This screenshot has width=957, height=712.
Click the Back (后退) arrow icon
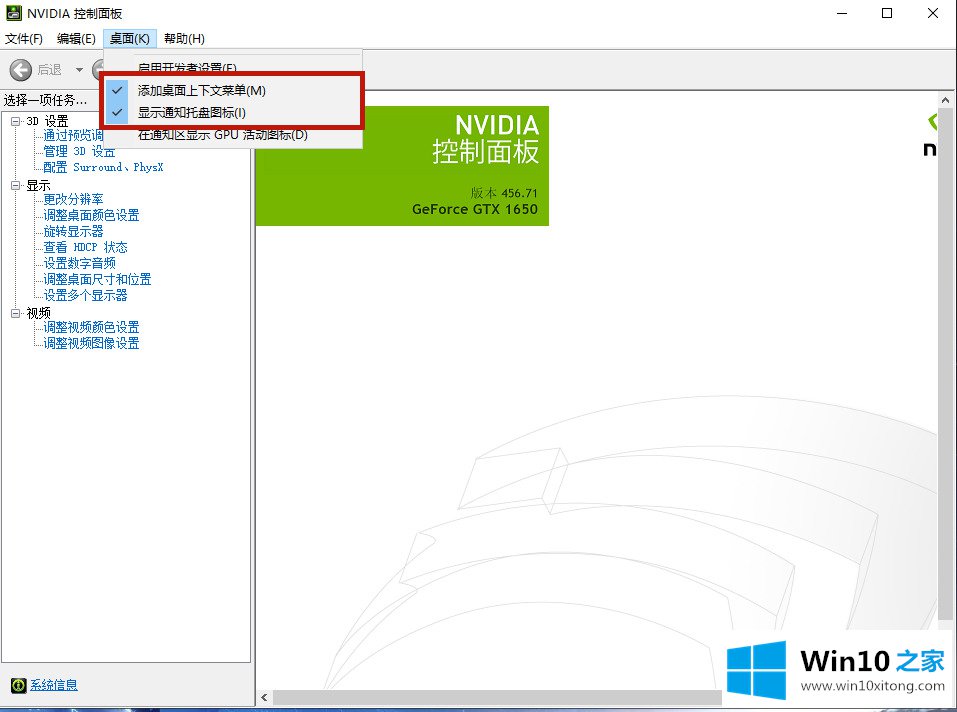coord(21,70)
